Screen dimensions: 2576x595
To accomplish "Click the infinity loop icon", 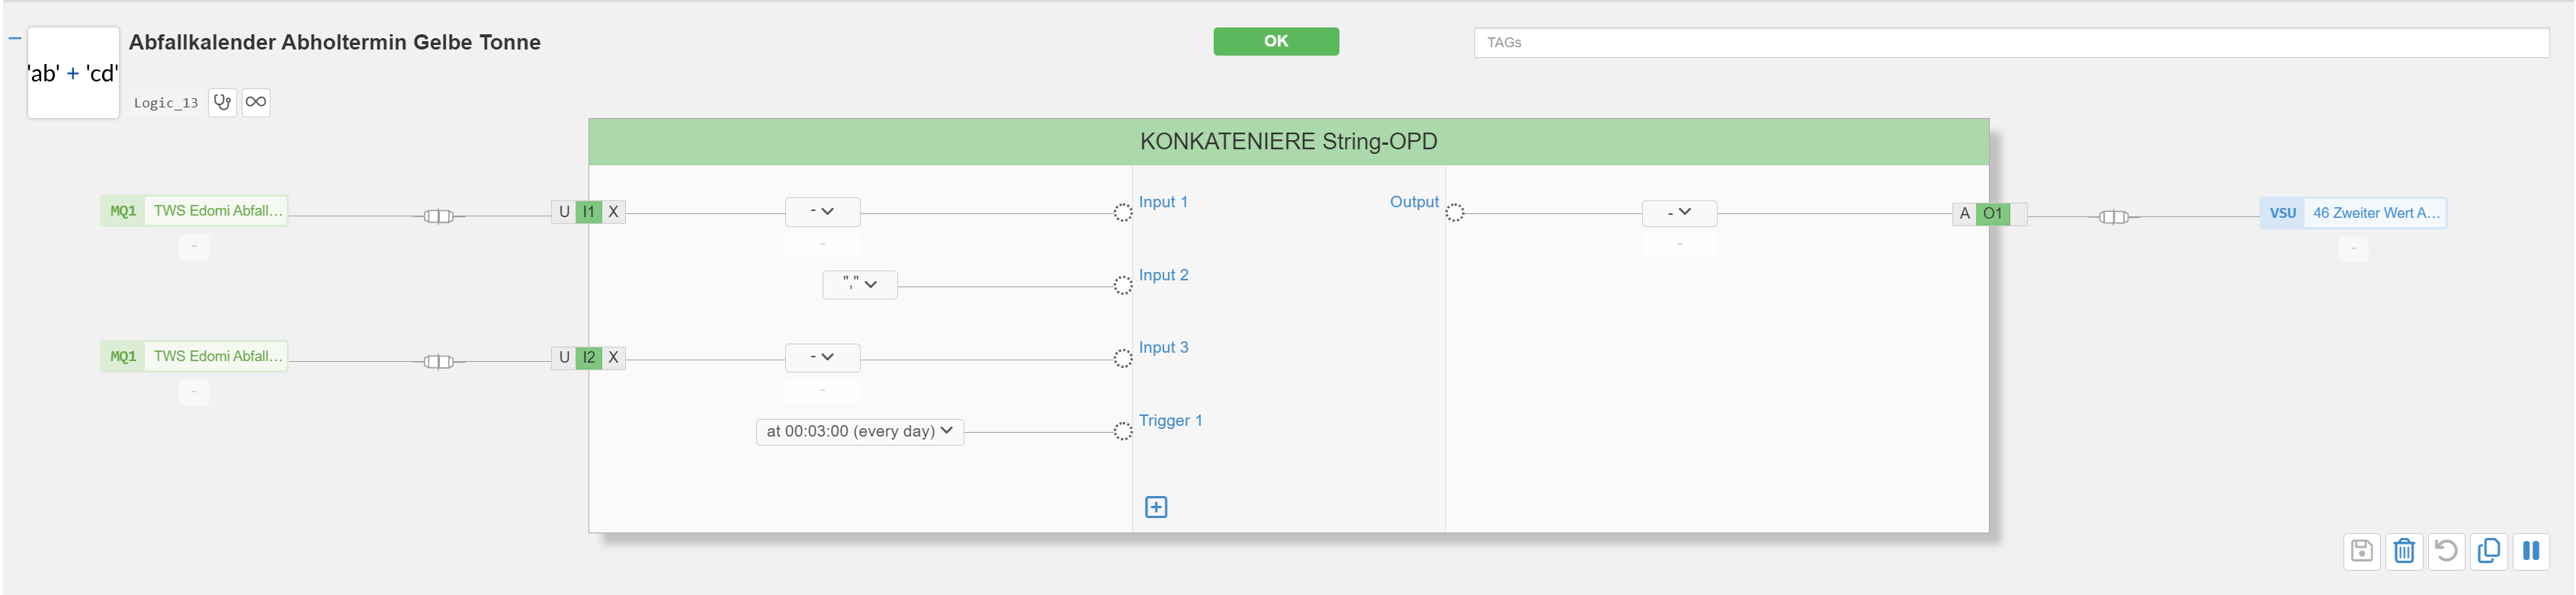I will [256, 102].
